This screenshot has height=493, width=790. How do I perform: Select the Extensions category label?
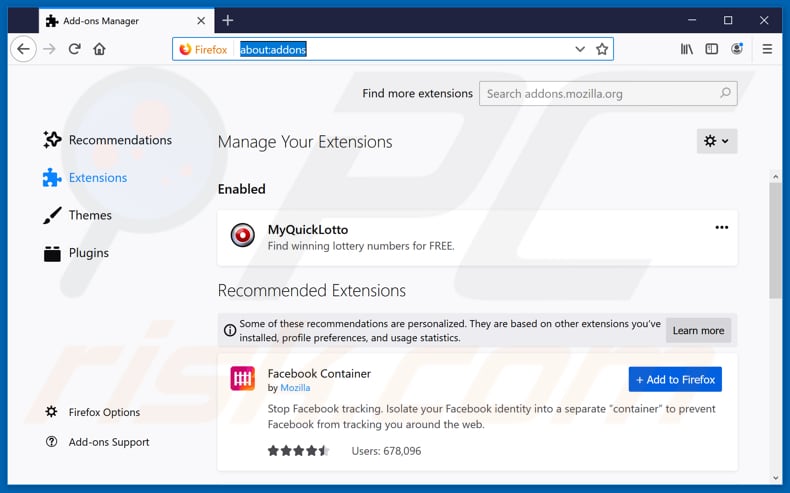(x=98, y=178)
